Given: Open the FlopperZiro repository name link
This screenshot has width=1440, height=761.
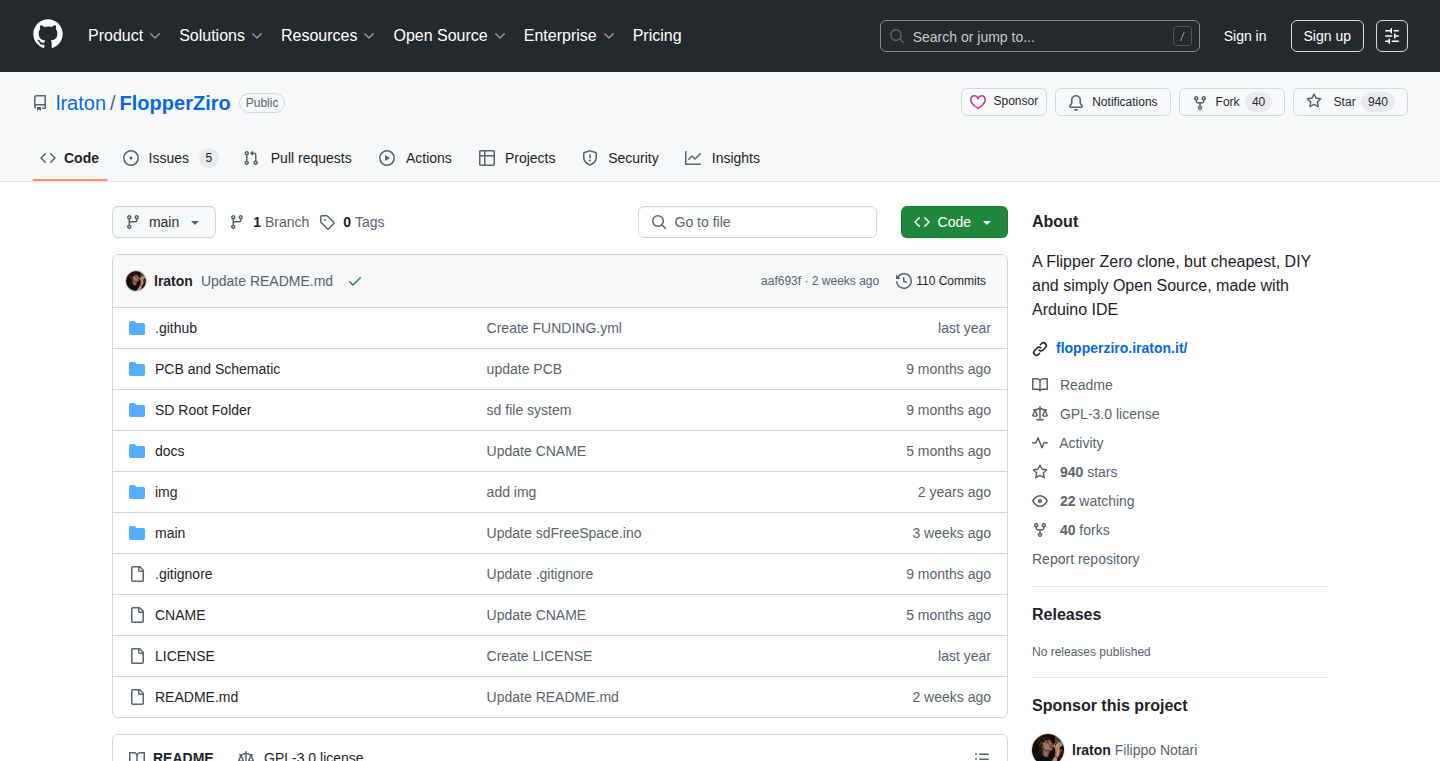Looking at the screenshot, I should [175, 103].
